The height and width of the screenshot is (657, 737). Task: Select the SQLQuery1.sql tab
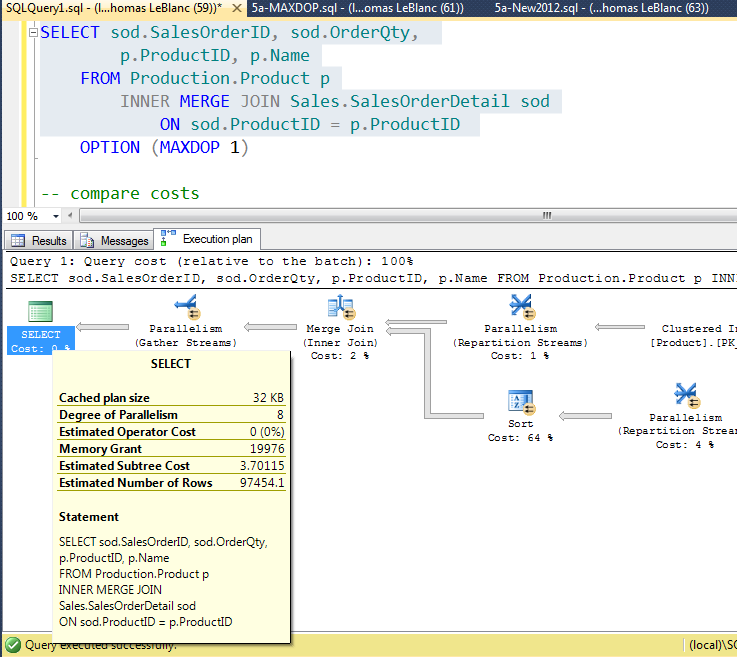pyautogui.click(x=114, y=8)
